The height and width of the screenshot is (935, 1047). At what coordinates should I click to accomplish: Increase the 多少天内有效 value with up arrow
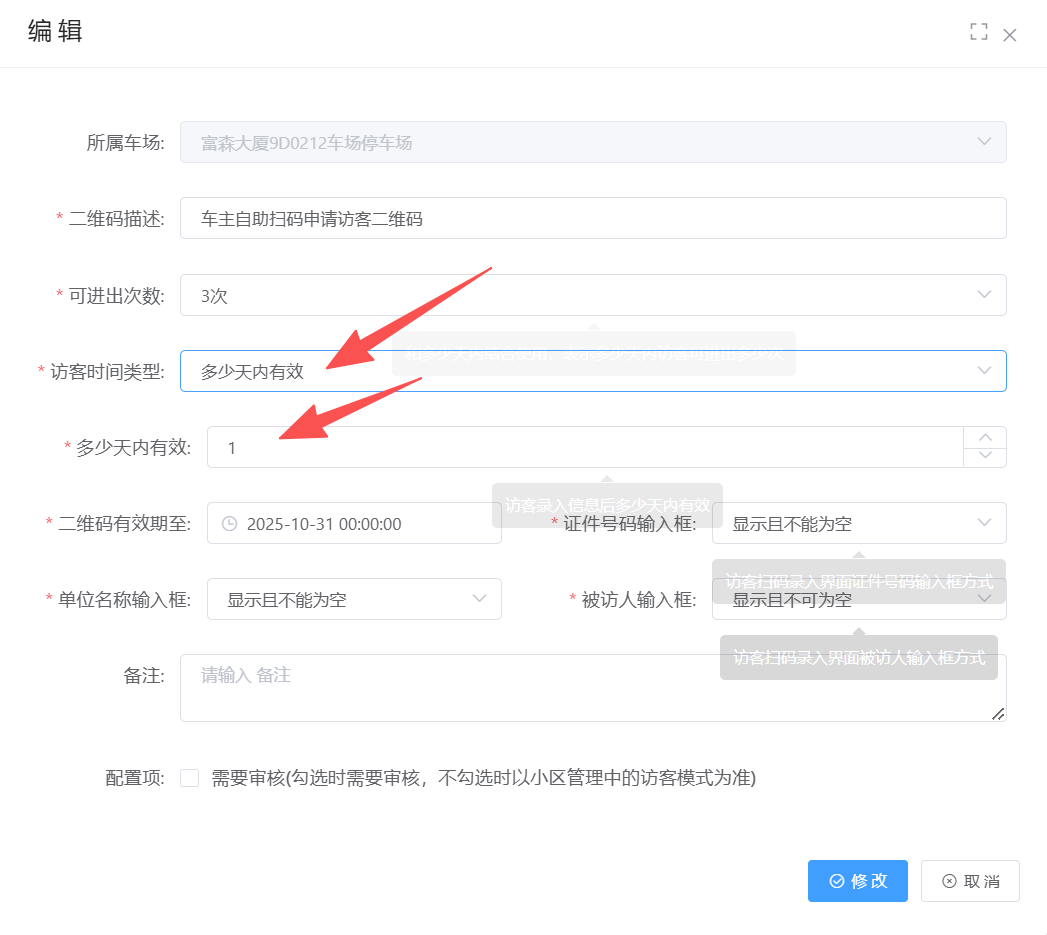(x=985, y=437)
